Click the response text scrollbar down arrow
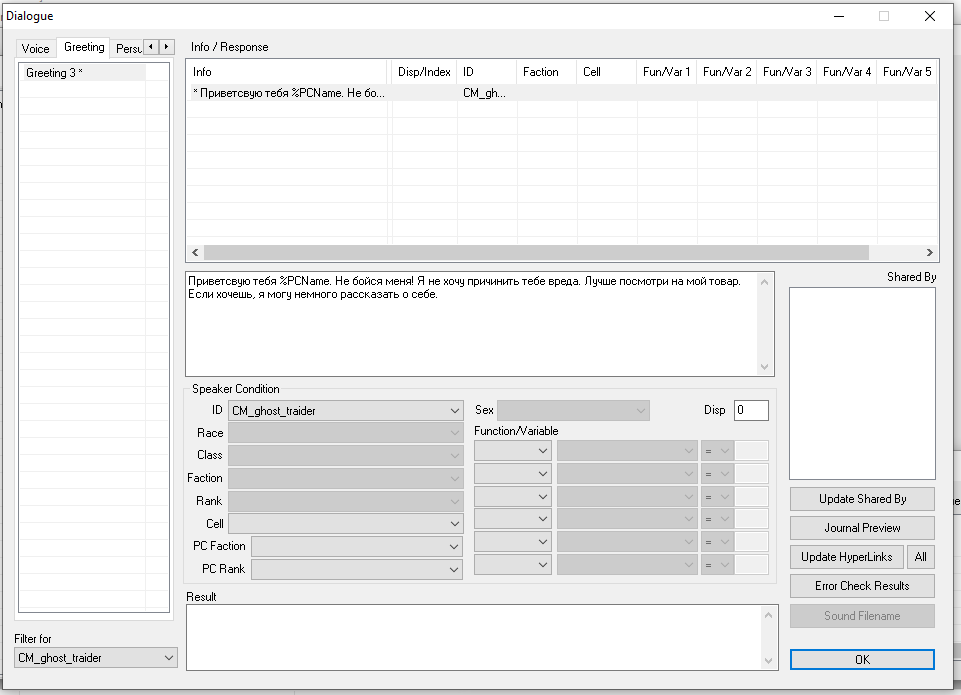Viewport: 961px width, 695px height. 764,366
